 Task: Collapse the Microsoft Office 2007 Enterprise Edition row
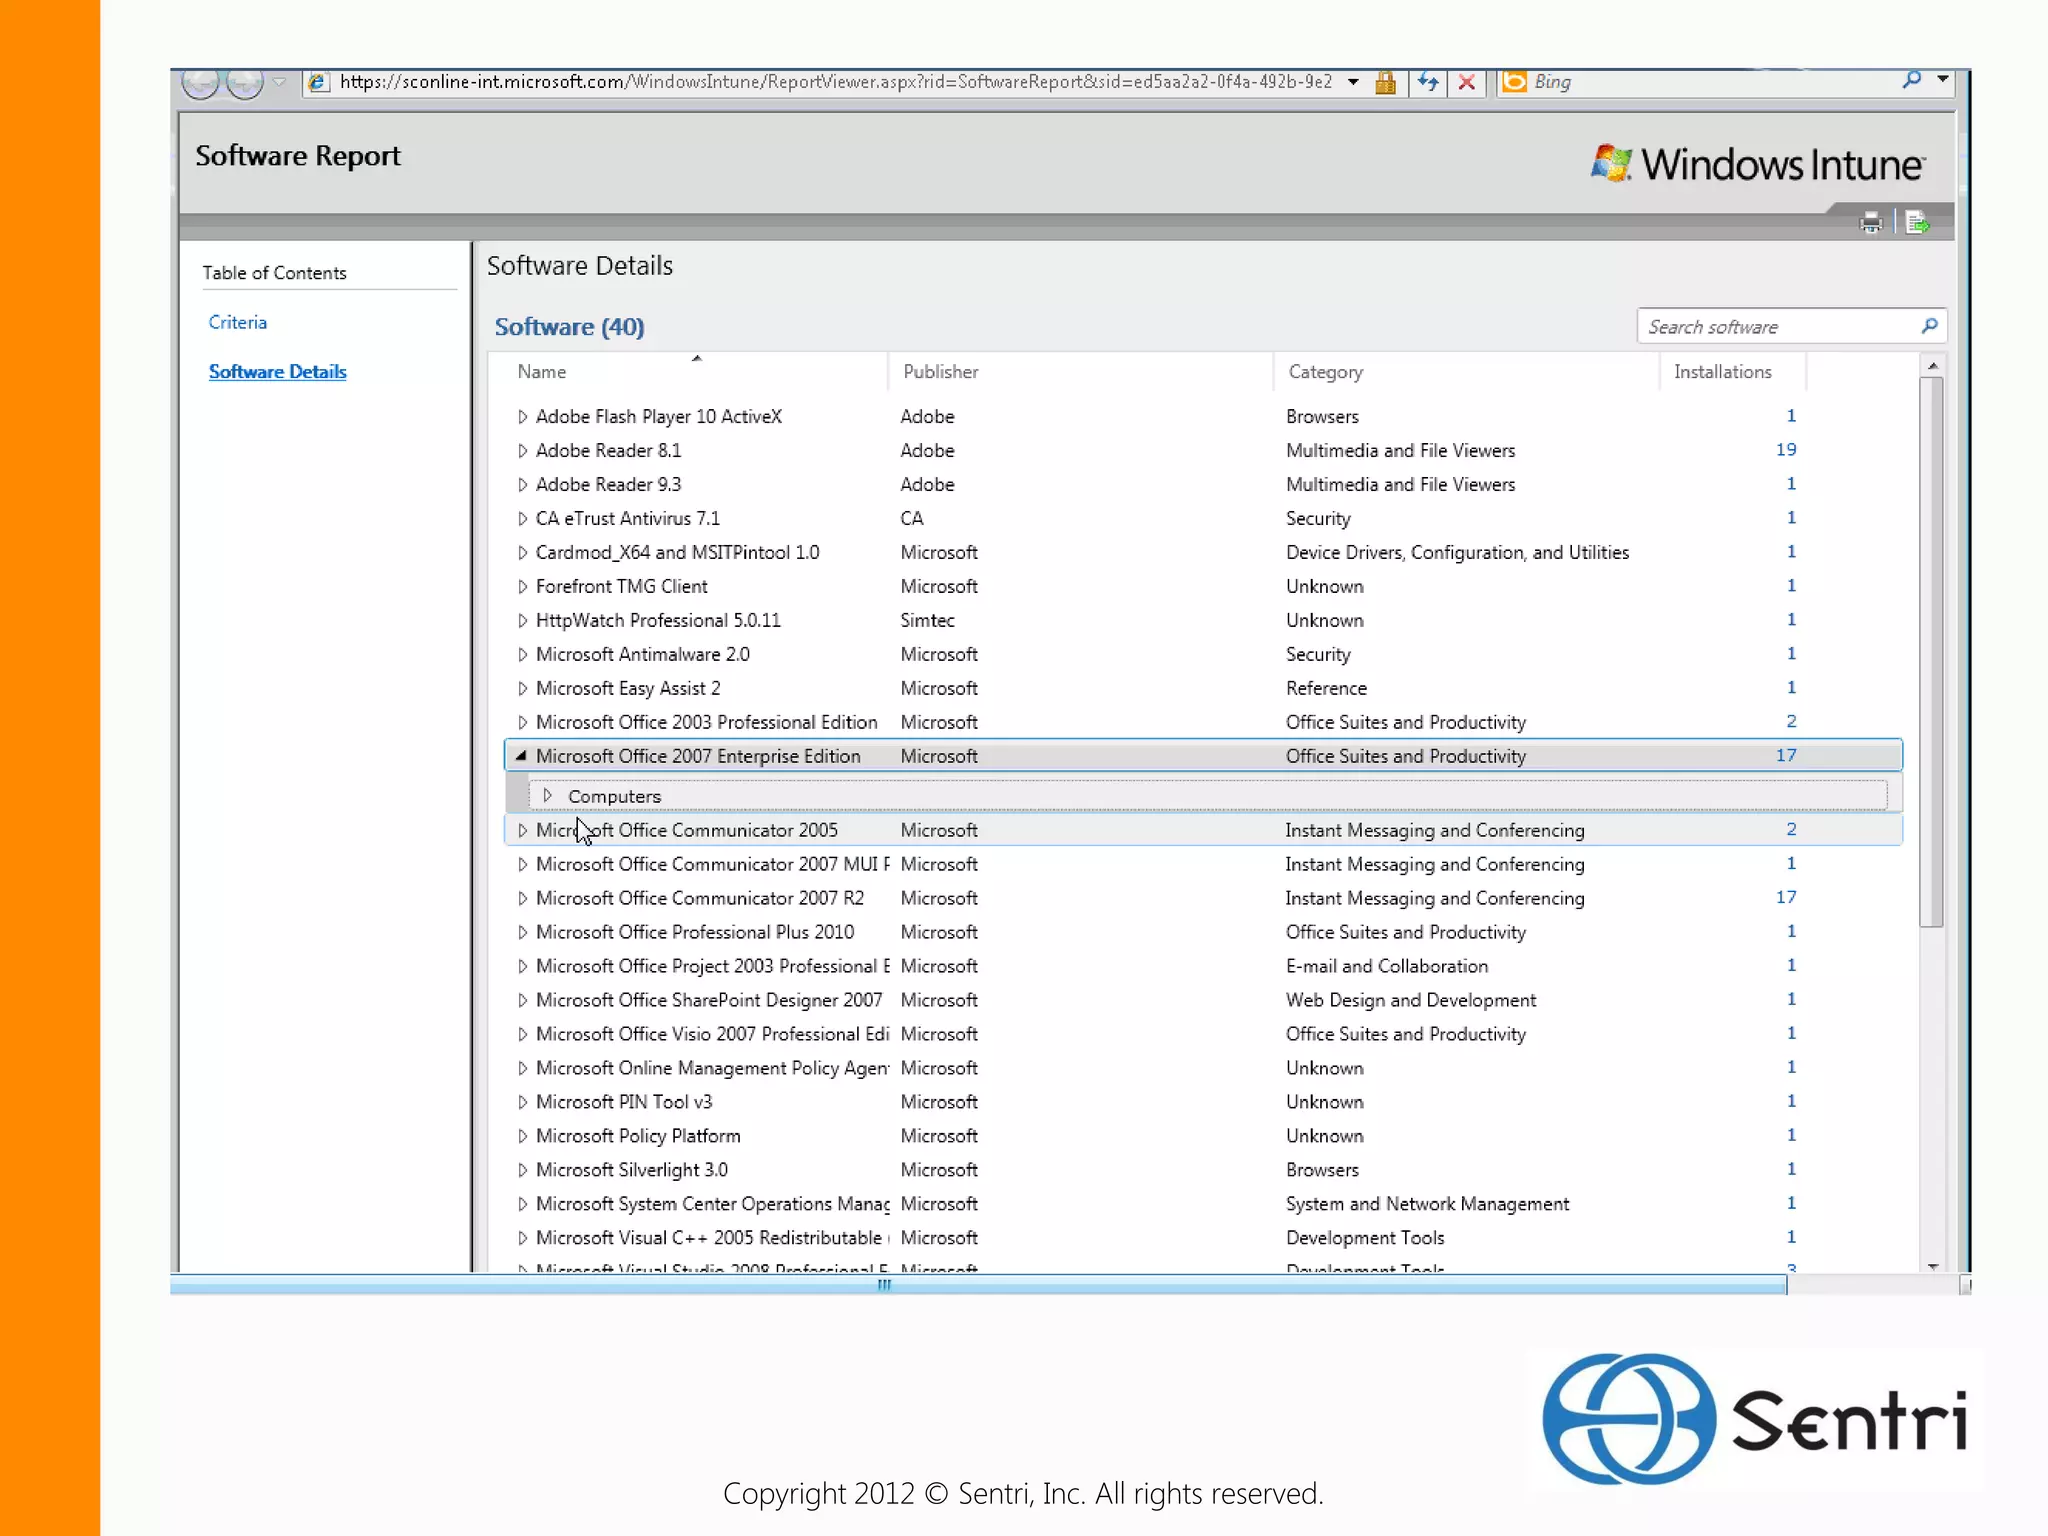pos(521,756)
